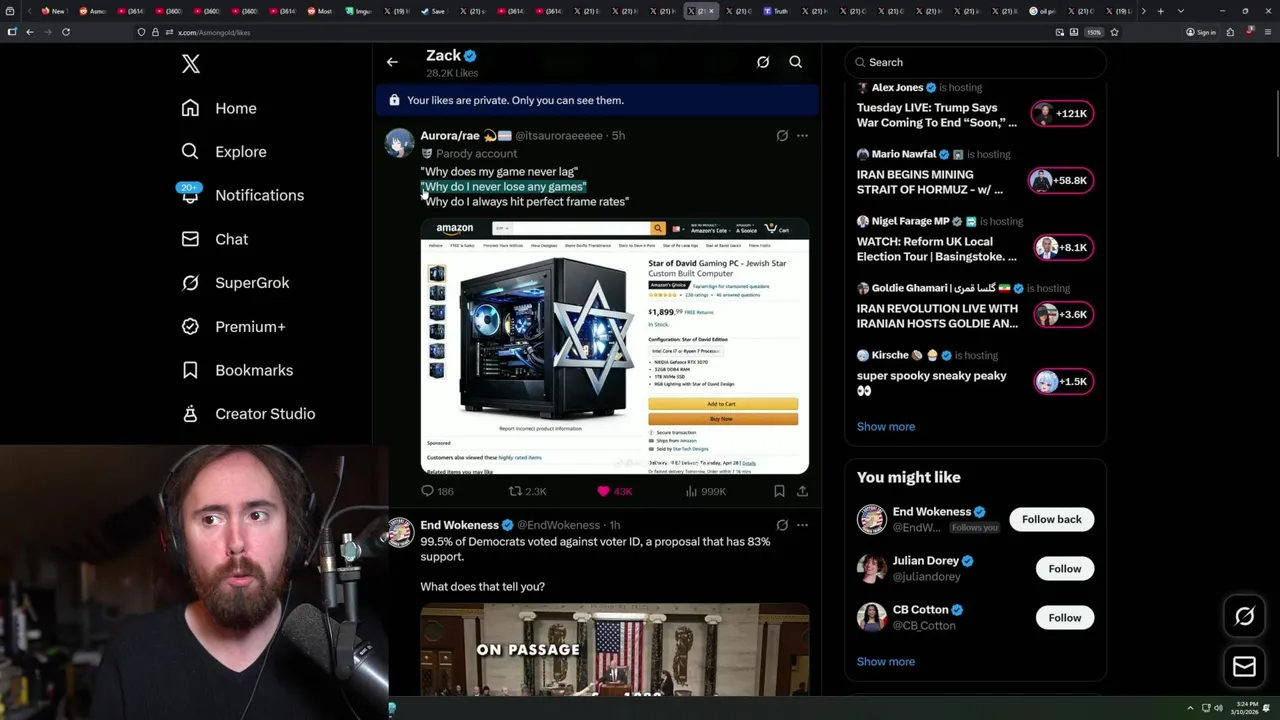Image resolution: width=1280 pixels, height=720 pixels.
Task: Open Chat from the sidebar
Action: 215,239
